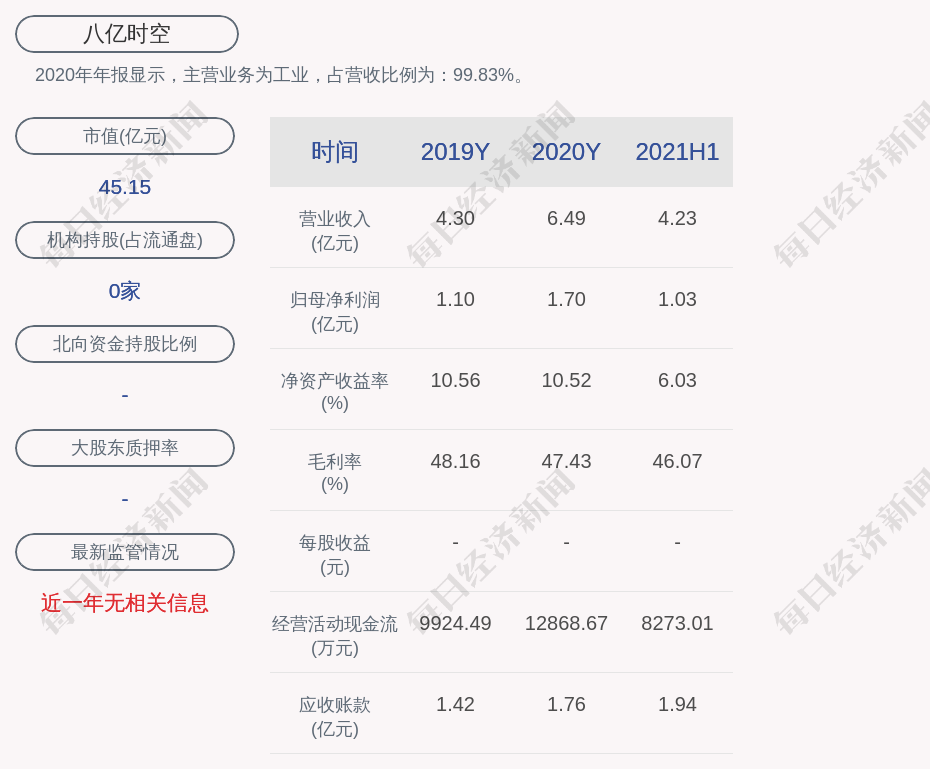
Task: Select the 2020Y column header
Action: [566, 152]
